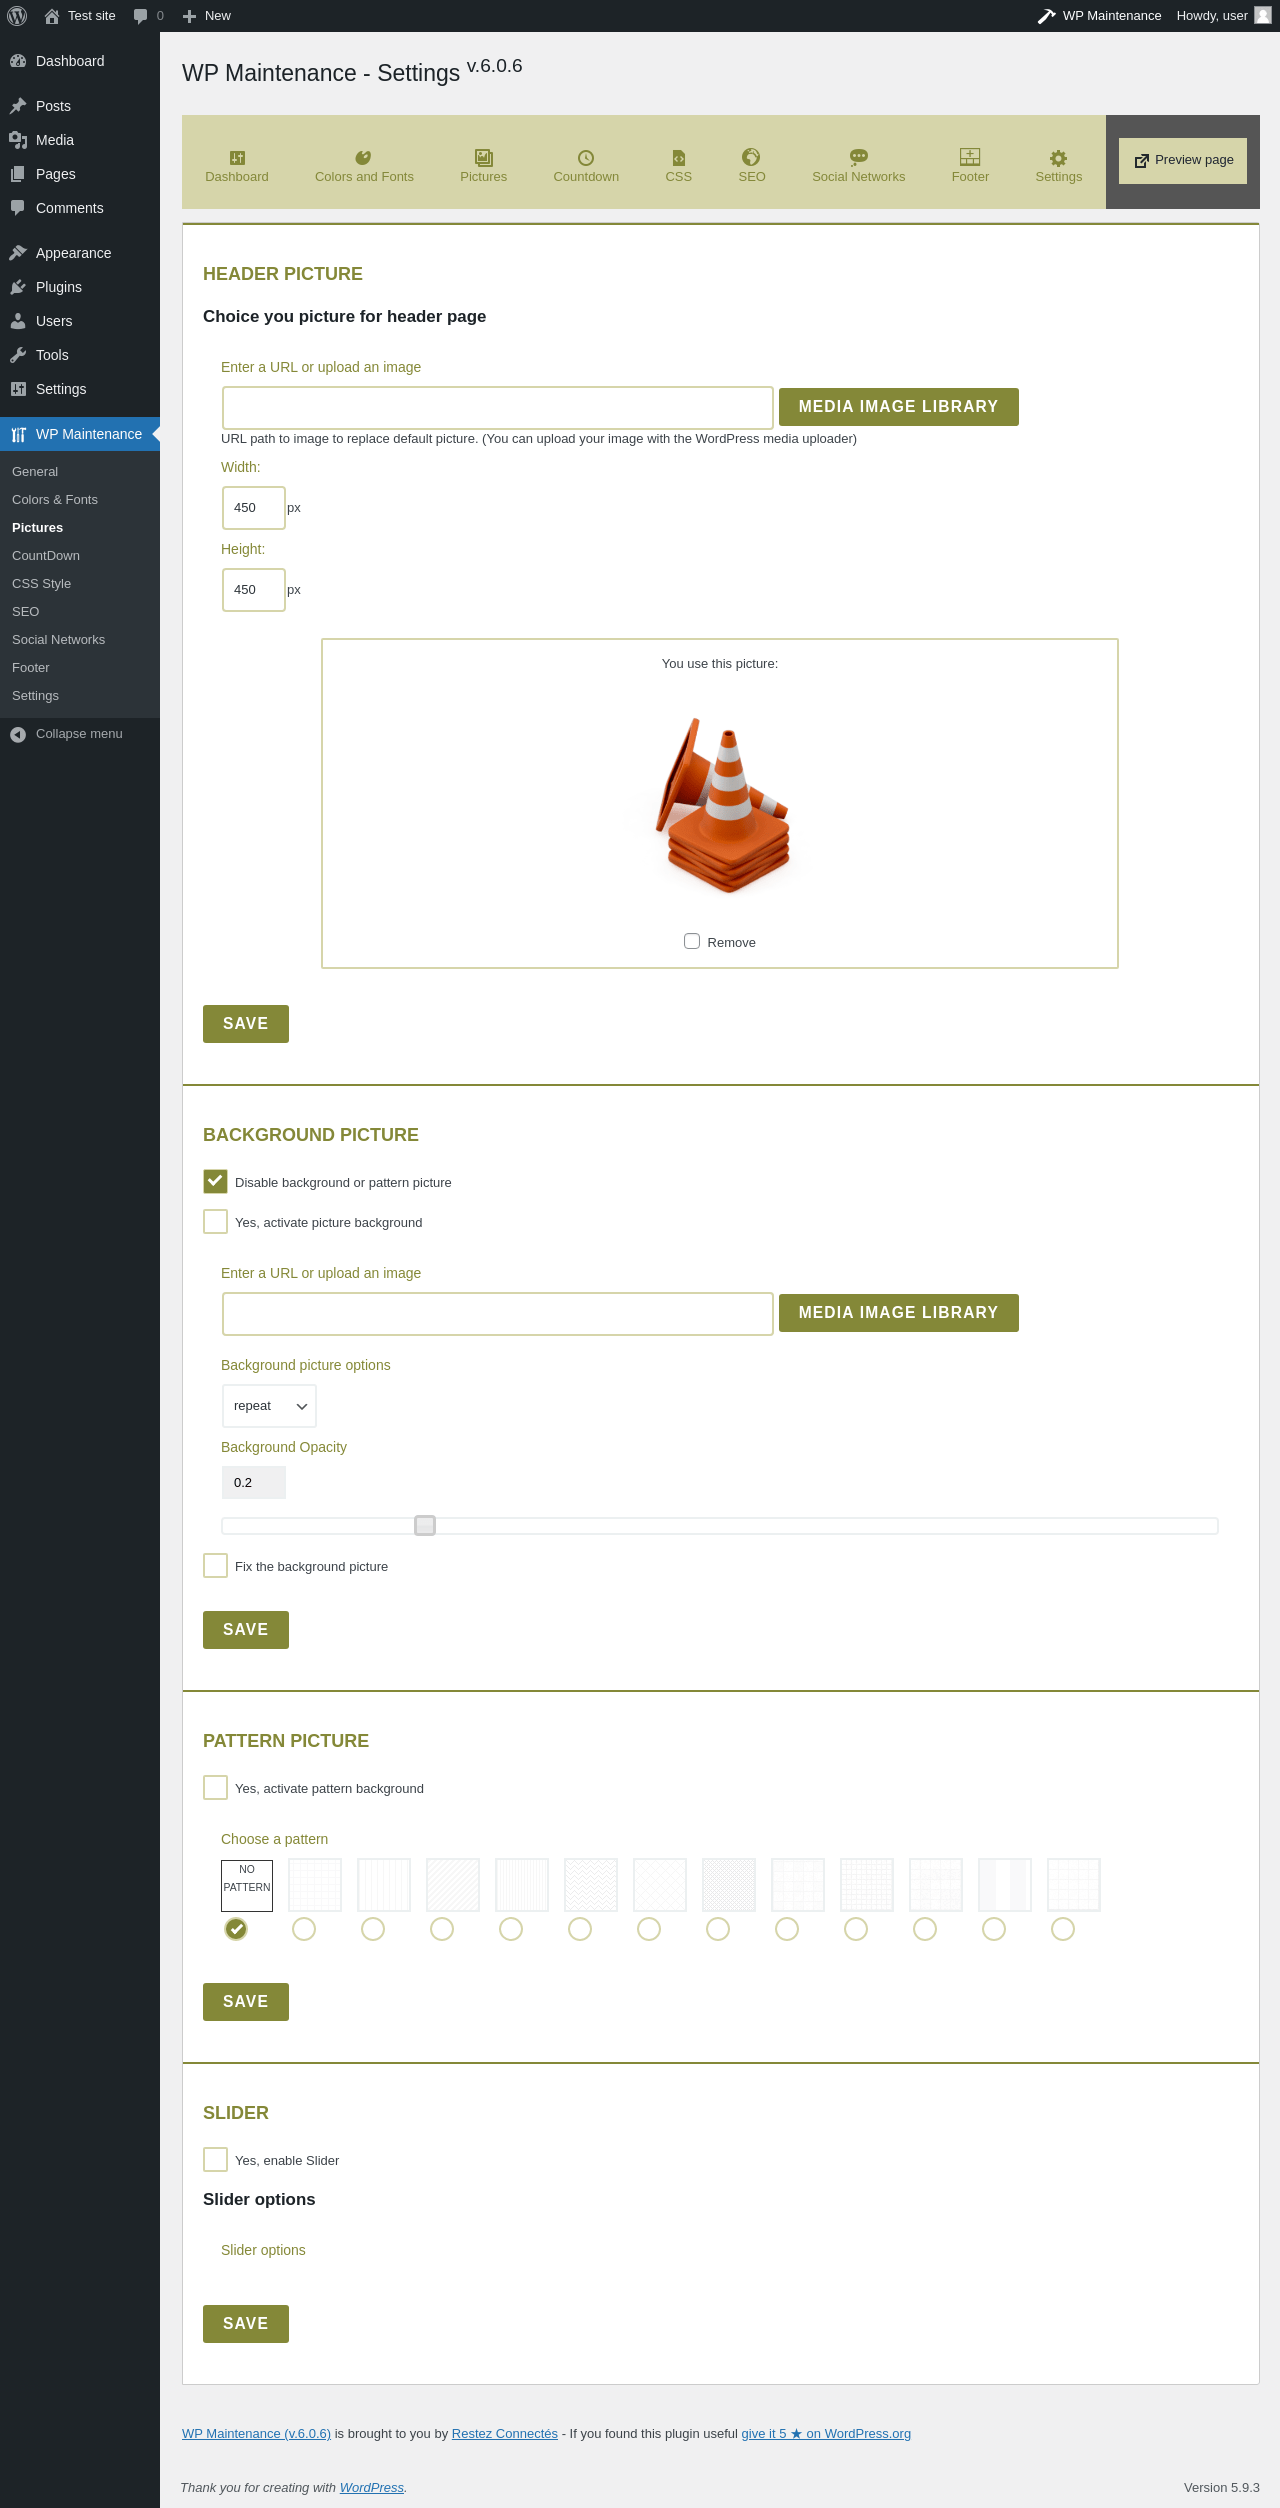Check Yes, enable Slider

[215, 2159]
